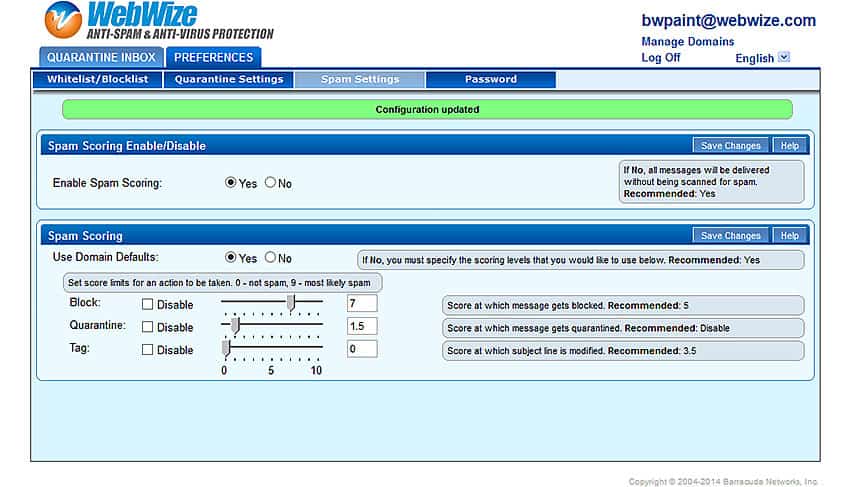The image size is (850, 487).
Task: Check the Block Disable checkbox
Action: (x=148, y=304)
